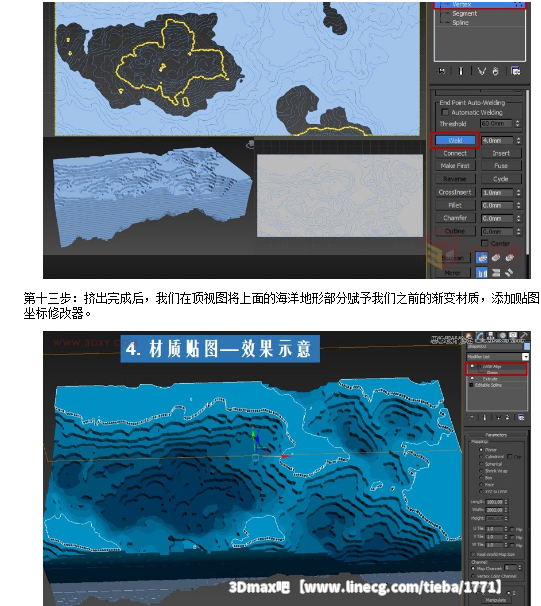Select the Segment sub-object level
The width and height of the screenshot is (541, 606).
pyautogui.click(x=464, y=14)
